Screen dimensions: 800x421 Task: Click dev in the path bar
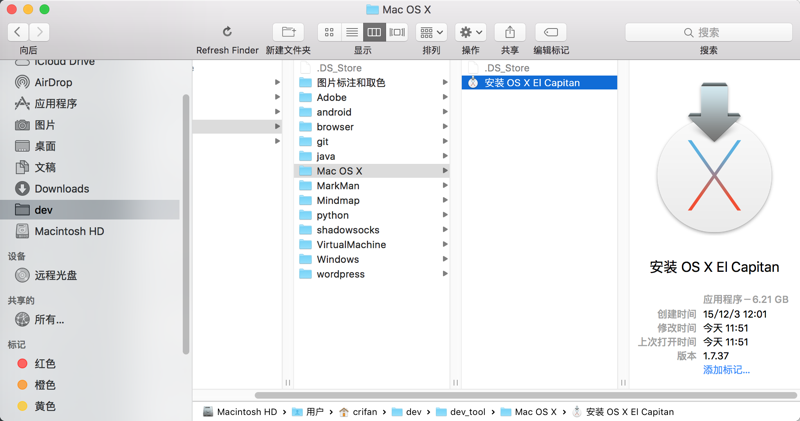point(407,412)
